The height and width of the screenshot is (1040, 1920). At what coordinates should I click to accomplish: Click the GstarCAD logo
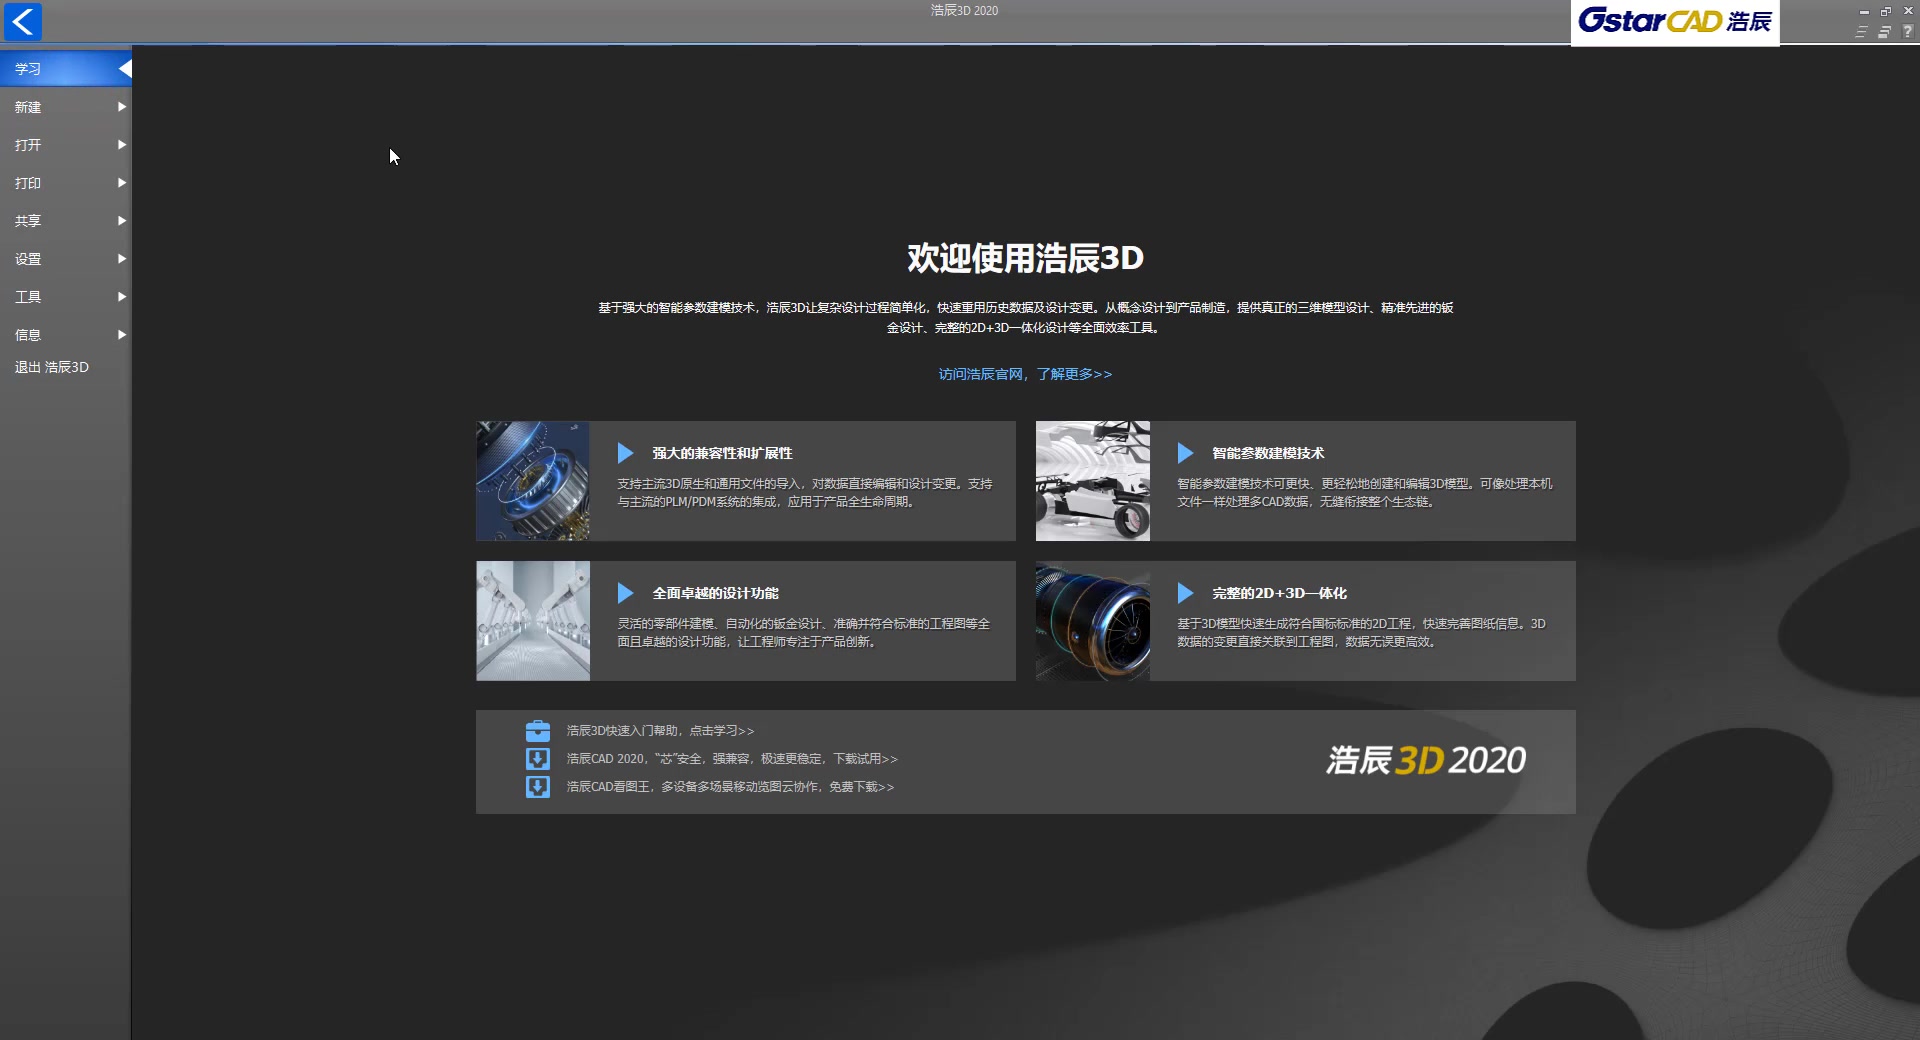pos(1675,22)
